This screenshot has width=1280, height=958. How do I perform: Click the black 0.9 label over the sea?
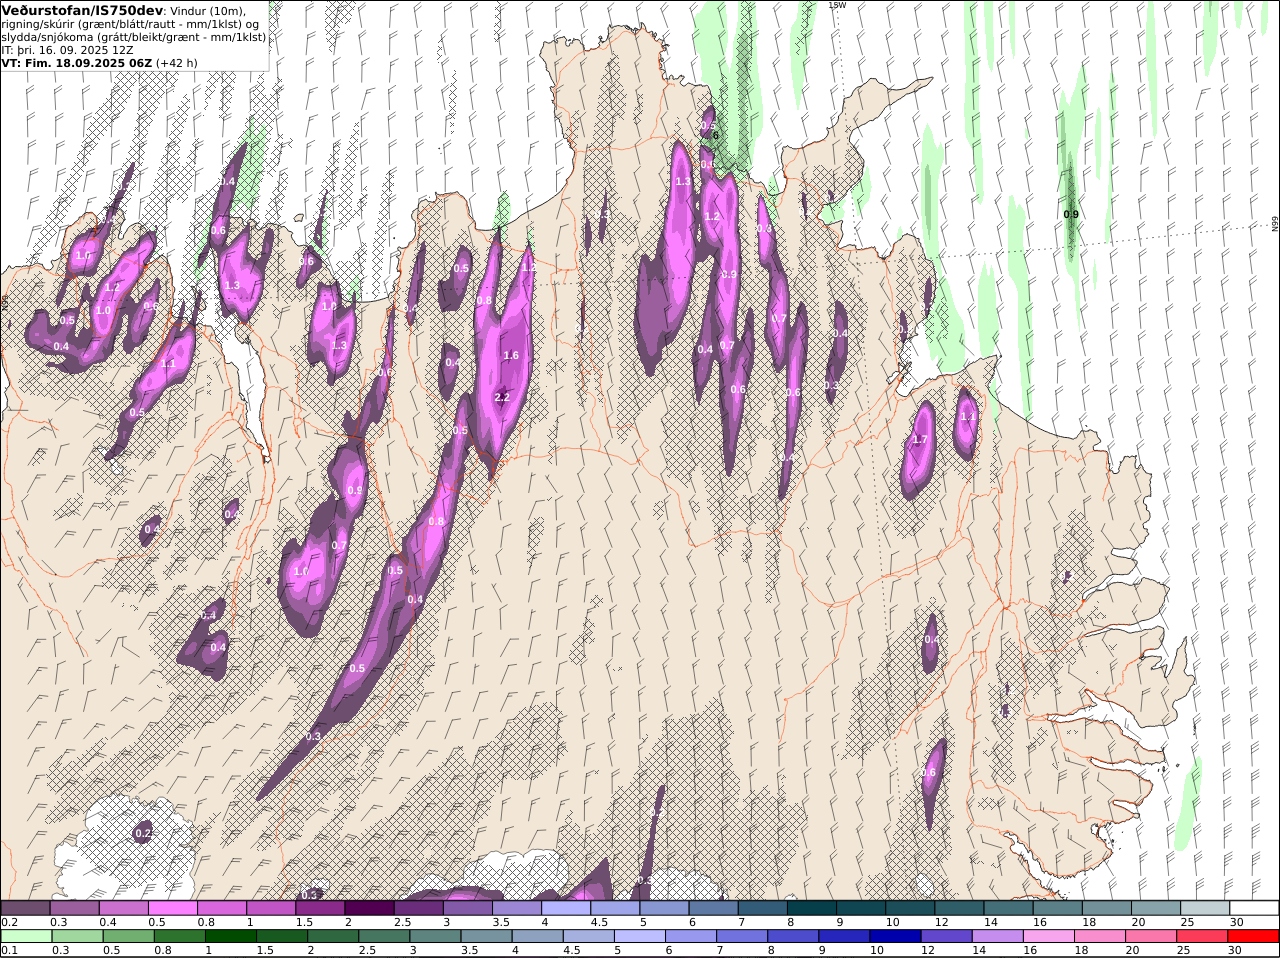[x=1071, y=214]
